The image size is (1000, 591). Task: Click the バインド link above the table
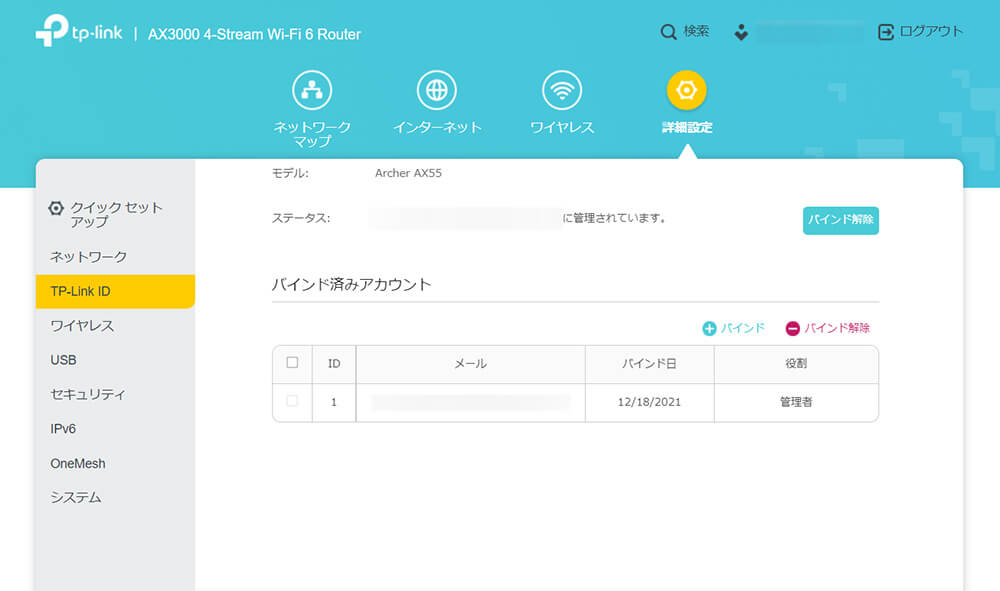[742, 328]
